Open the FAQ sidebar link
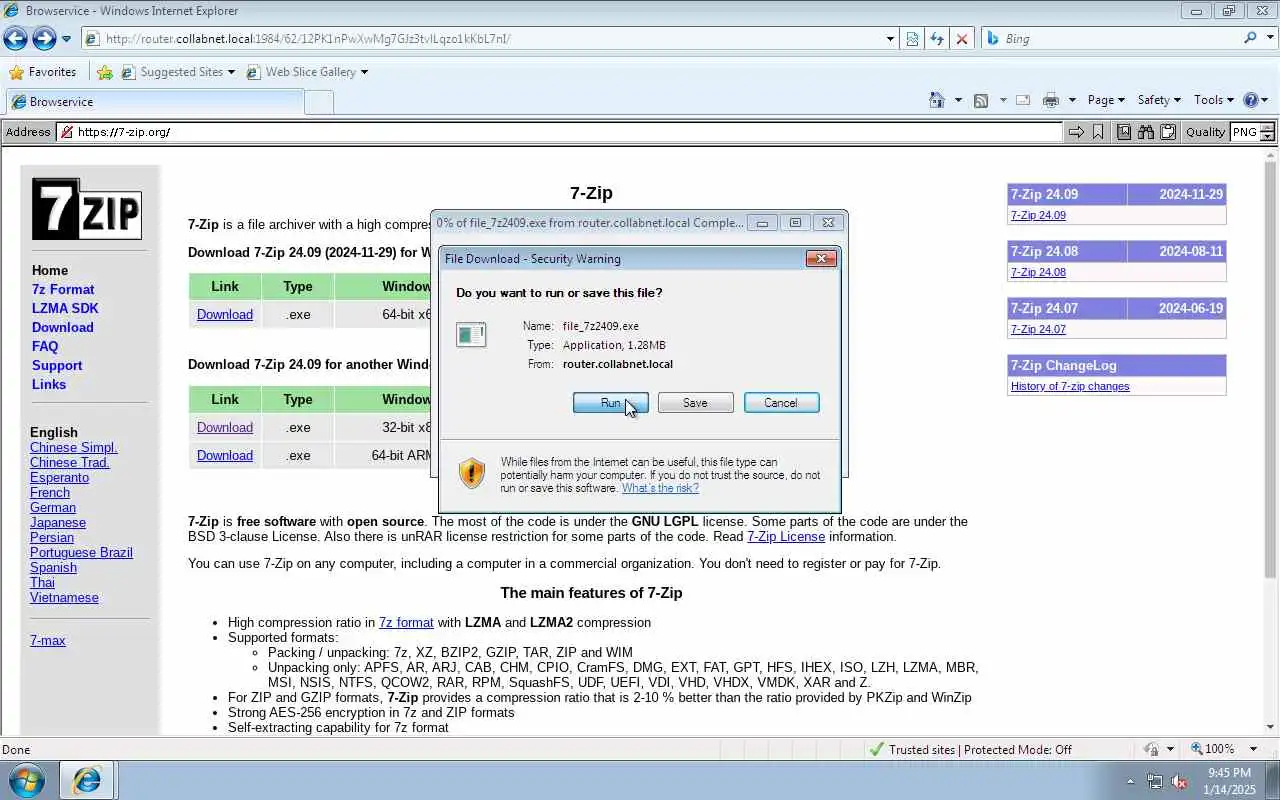1280x800 pixels. (x=45, y=346)
